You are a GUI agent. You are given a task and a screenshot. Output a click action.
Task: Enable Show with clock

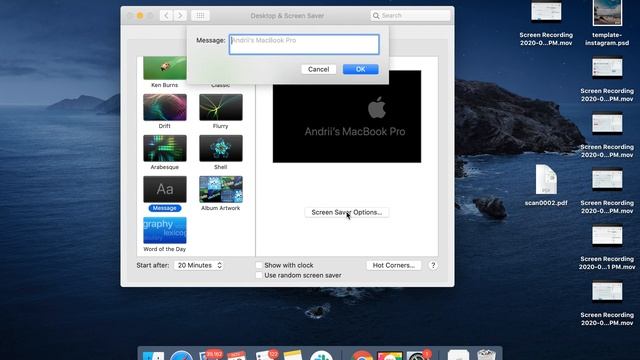pos(259,265)
